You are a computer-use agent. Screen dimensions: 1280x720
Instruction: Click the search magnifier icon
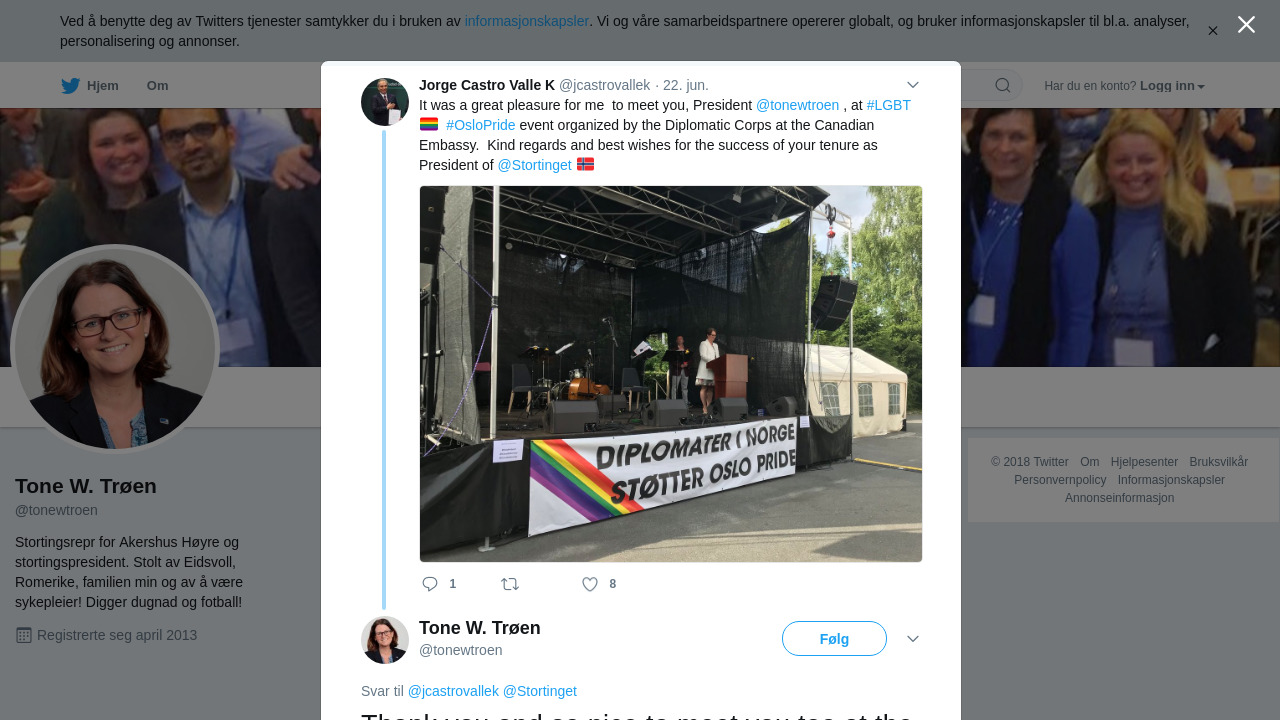click(1003, 86)
